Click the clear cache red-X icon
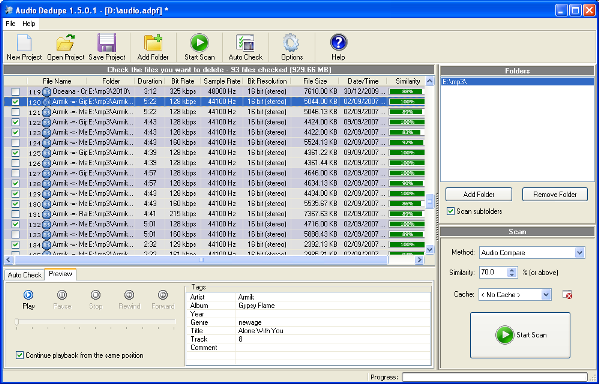The height and width of the screenshot is (384, 599). coord(567,295)
